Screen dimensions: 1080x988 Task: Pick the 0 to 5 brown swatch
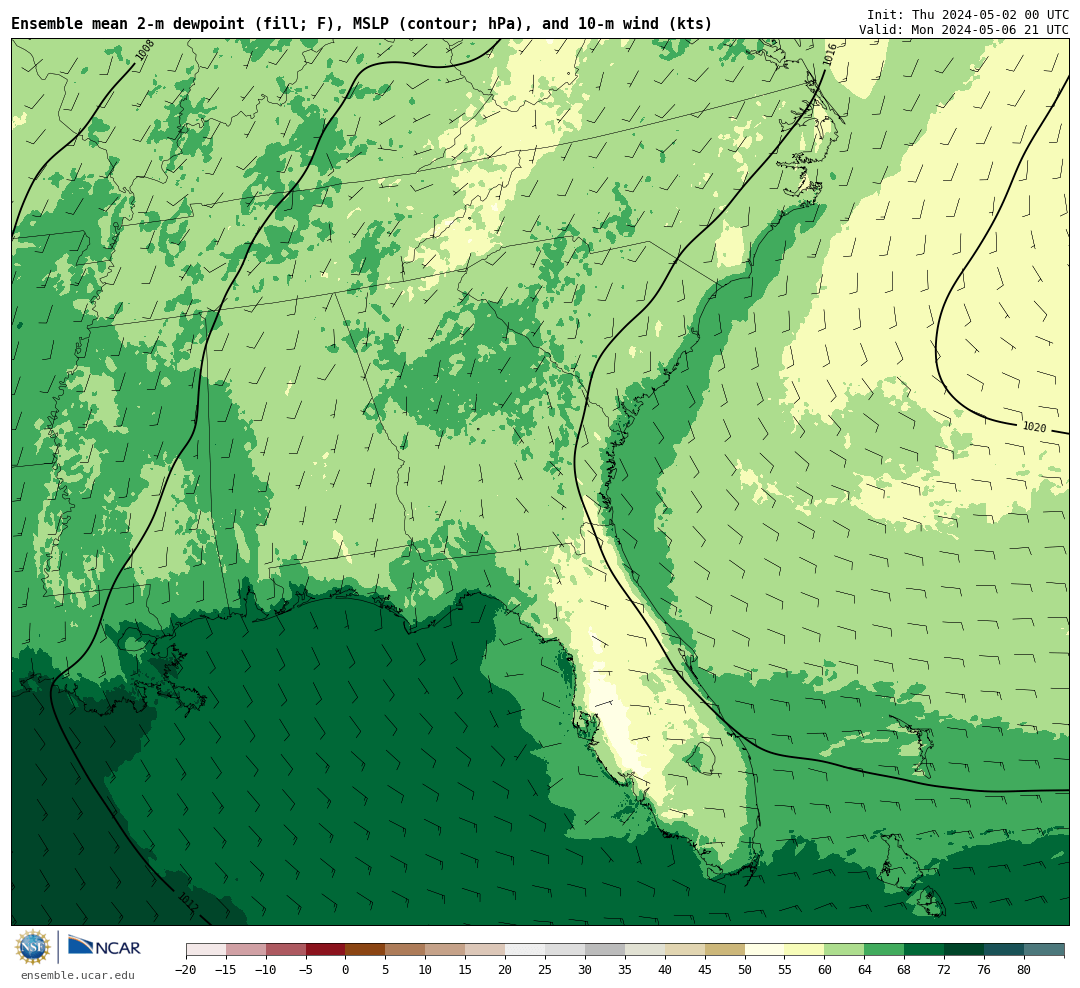tap(366, 949)
